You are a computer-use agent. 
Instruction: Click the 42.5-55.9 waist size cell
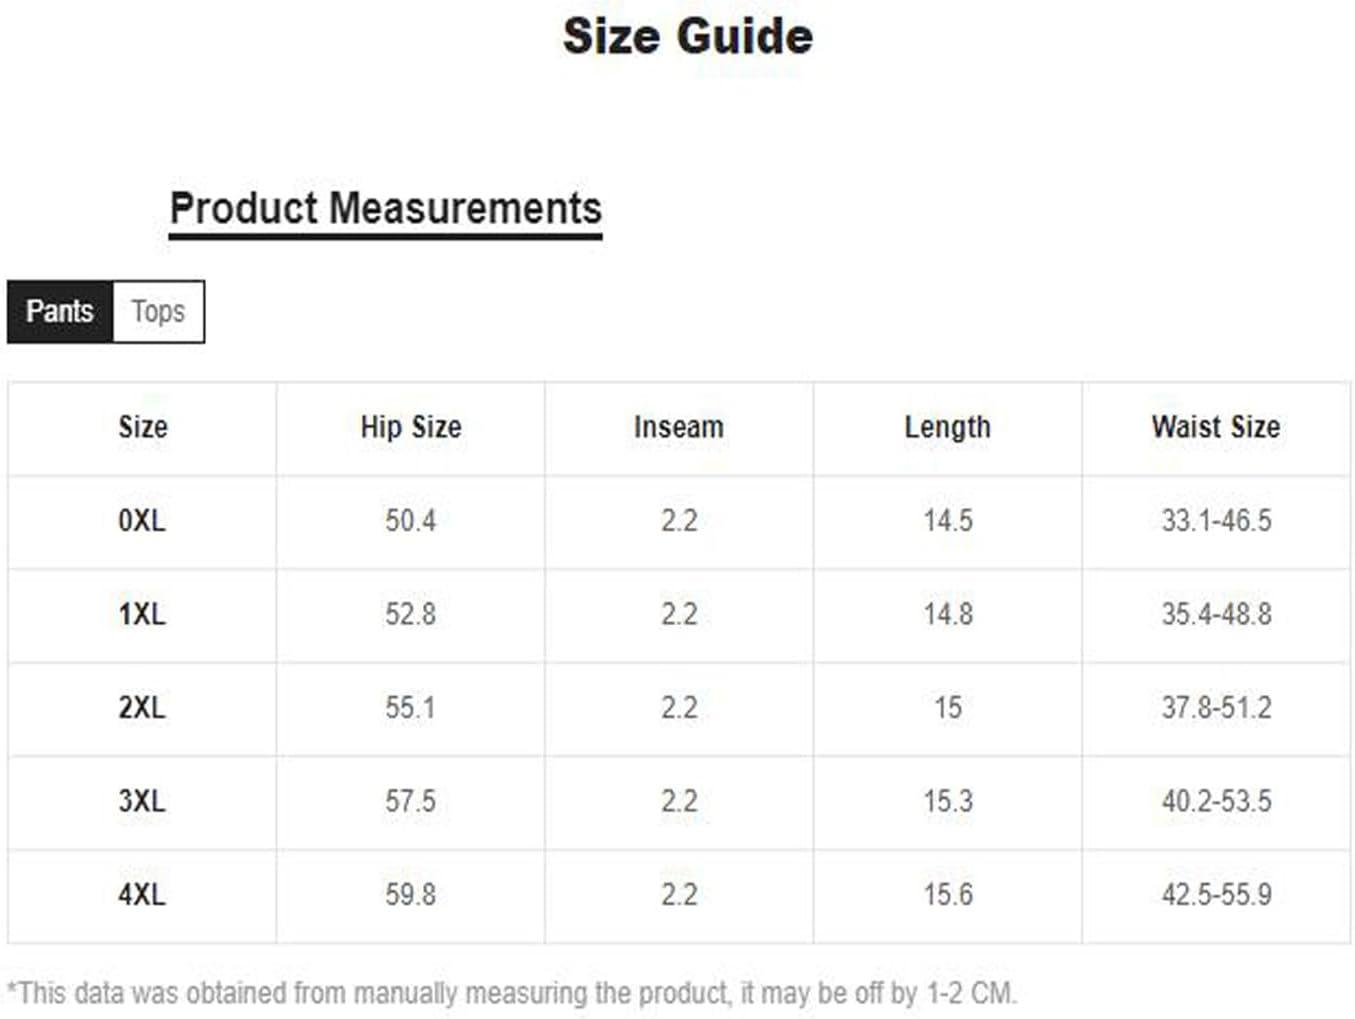click(x=1217, y=895)
